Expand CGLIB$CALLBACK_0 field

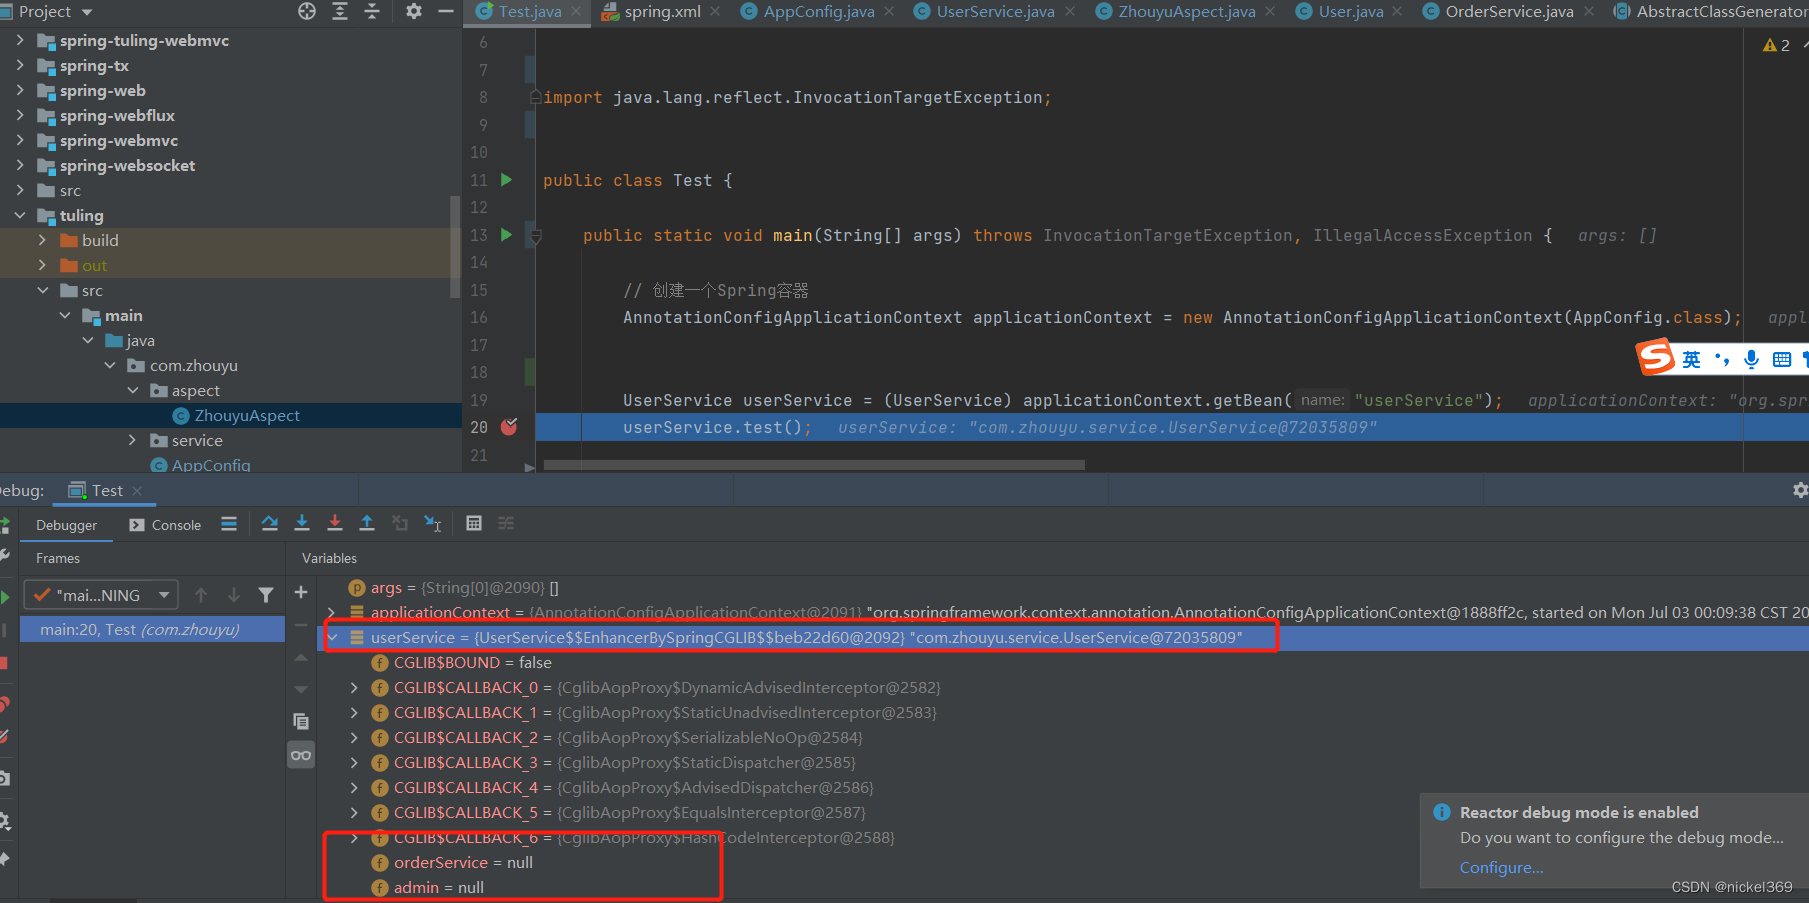[354, 687]
